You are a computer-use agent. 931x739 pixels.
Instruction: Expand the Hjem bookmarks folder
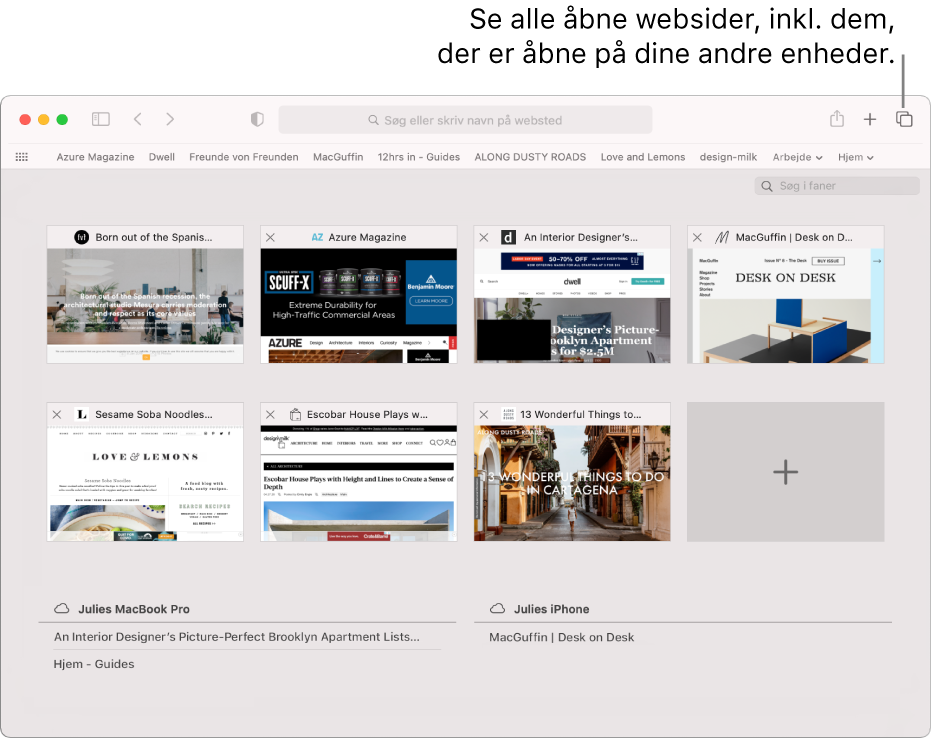coord(856,157)
